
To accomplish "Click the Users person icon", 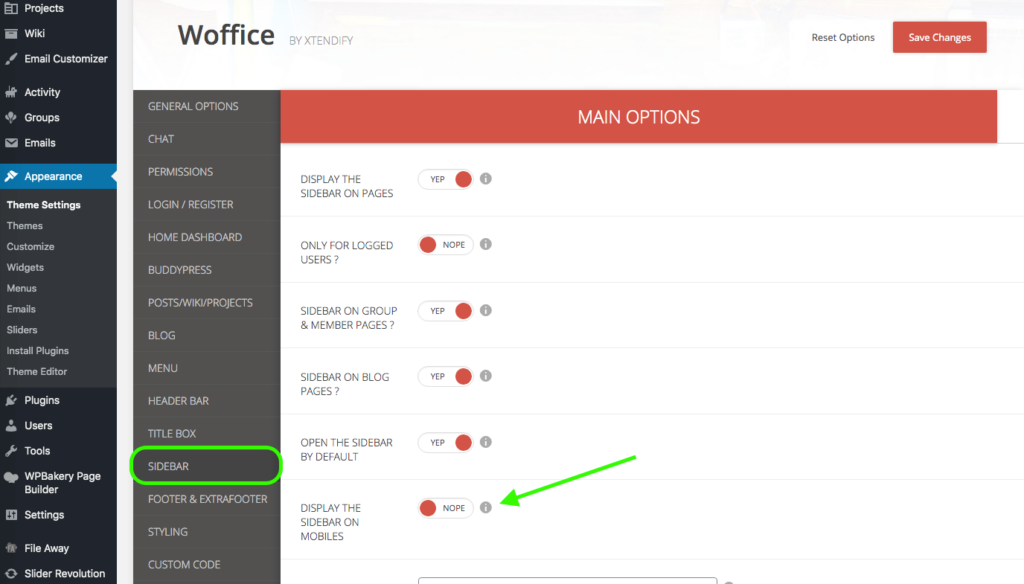I will 11,426.
